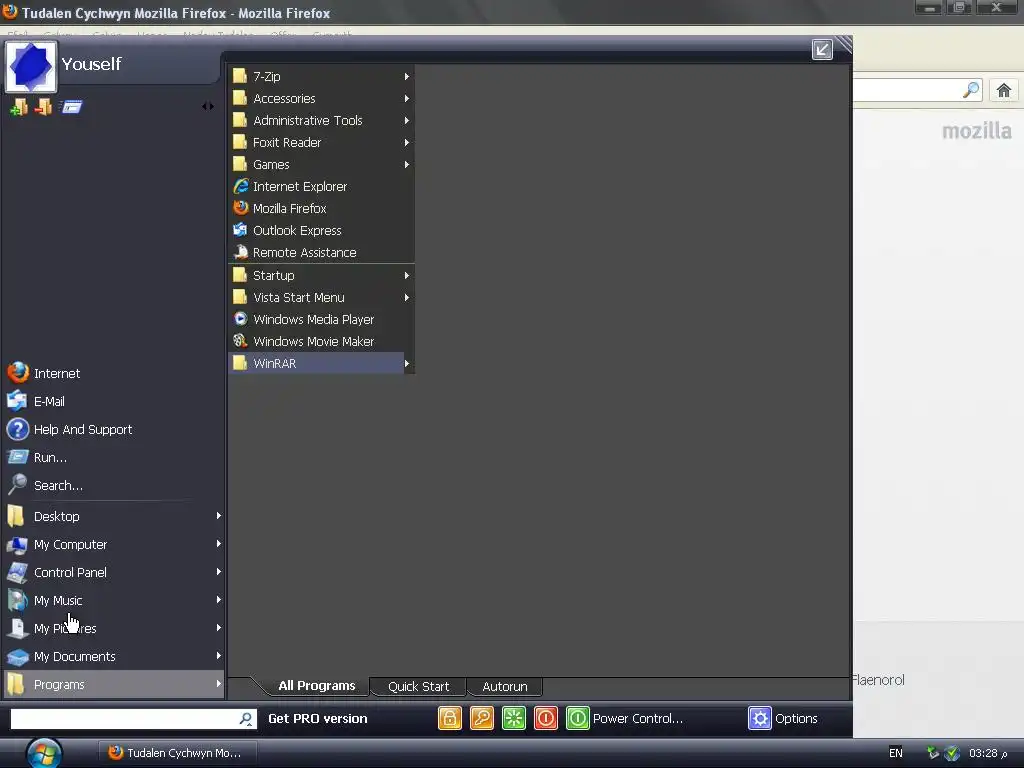Open the My Documents submenu
The height and width of the screenshot is (768, 1024).
pos(114,656)
